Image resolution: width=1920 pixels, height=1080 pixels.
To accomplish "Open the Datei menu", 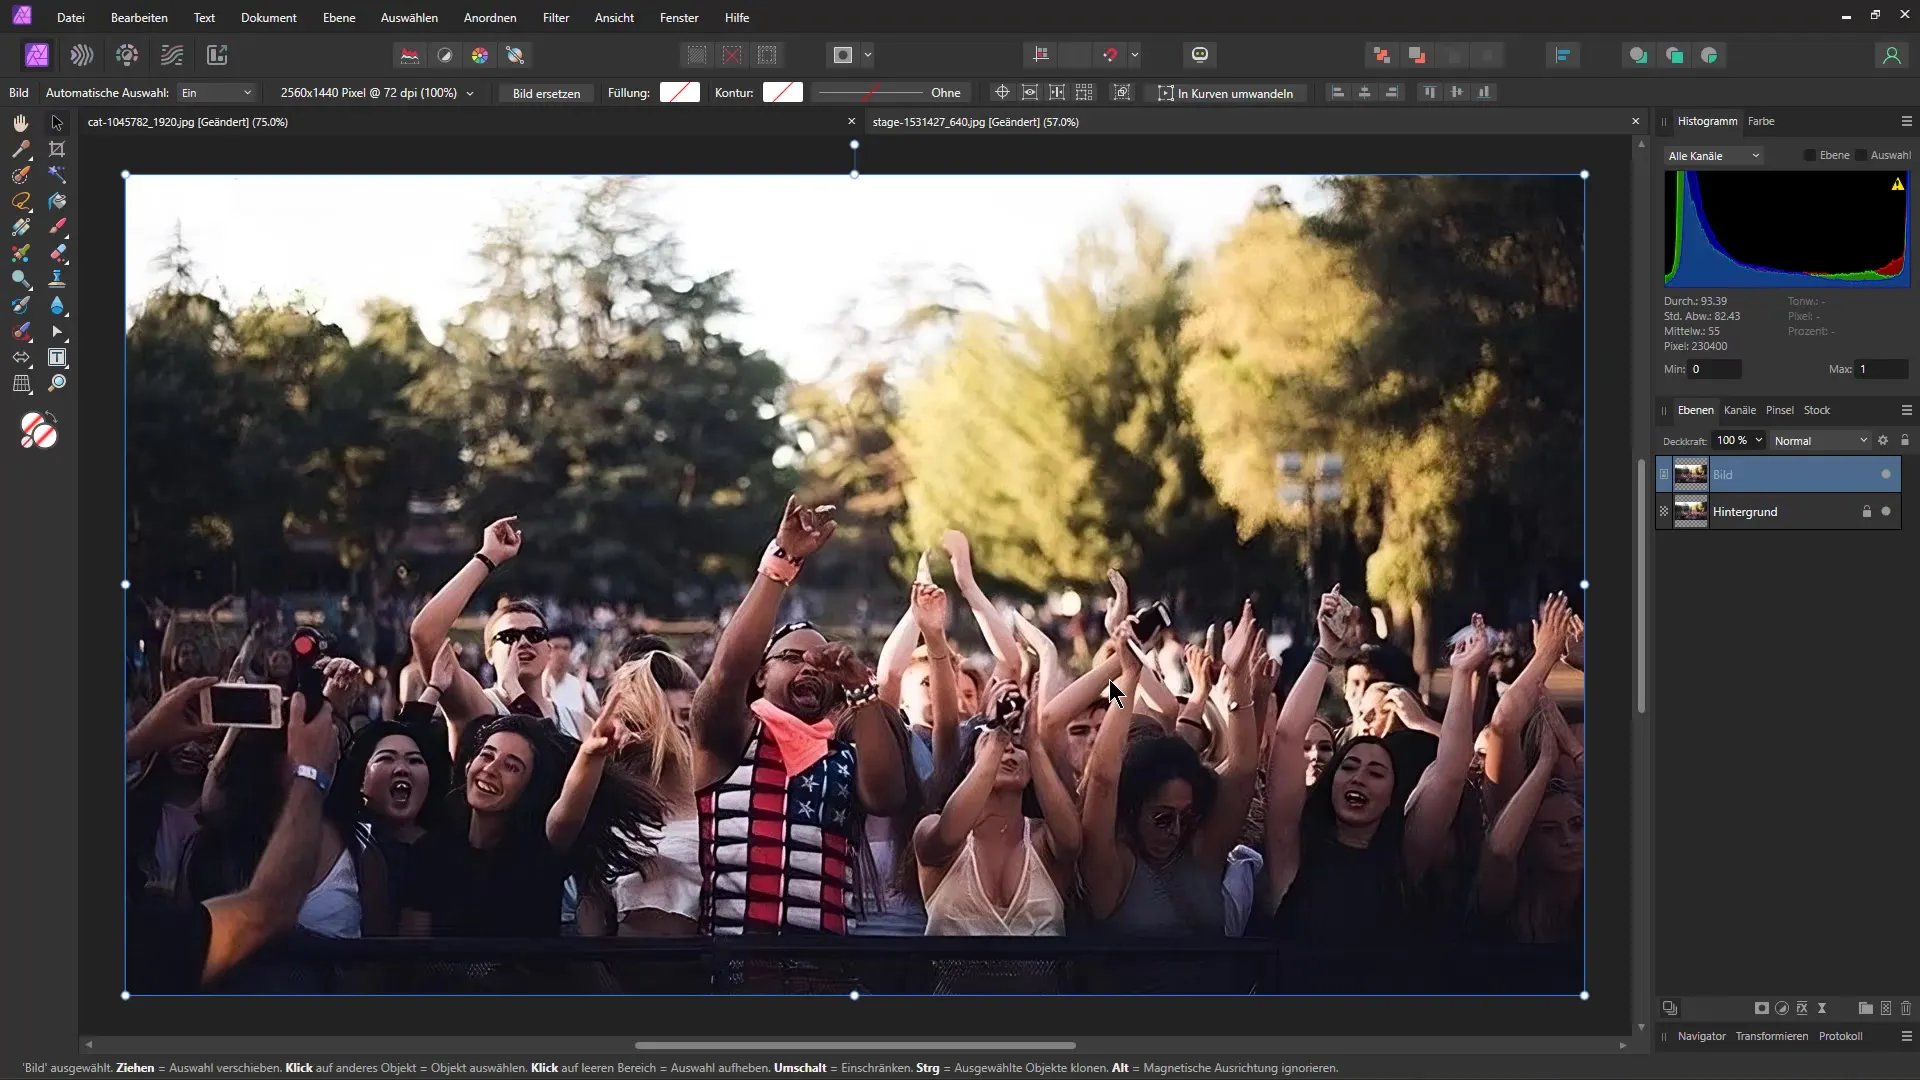I will point(71,18).
